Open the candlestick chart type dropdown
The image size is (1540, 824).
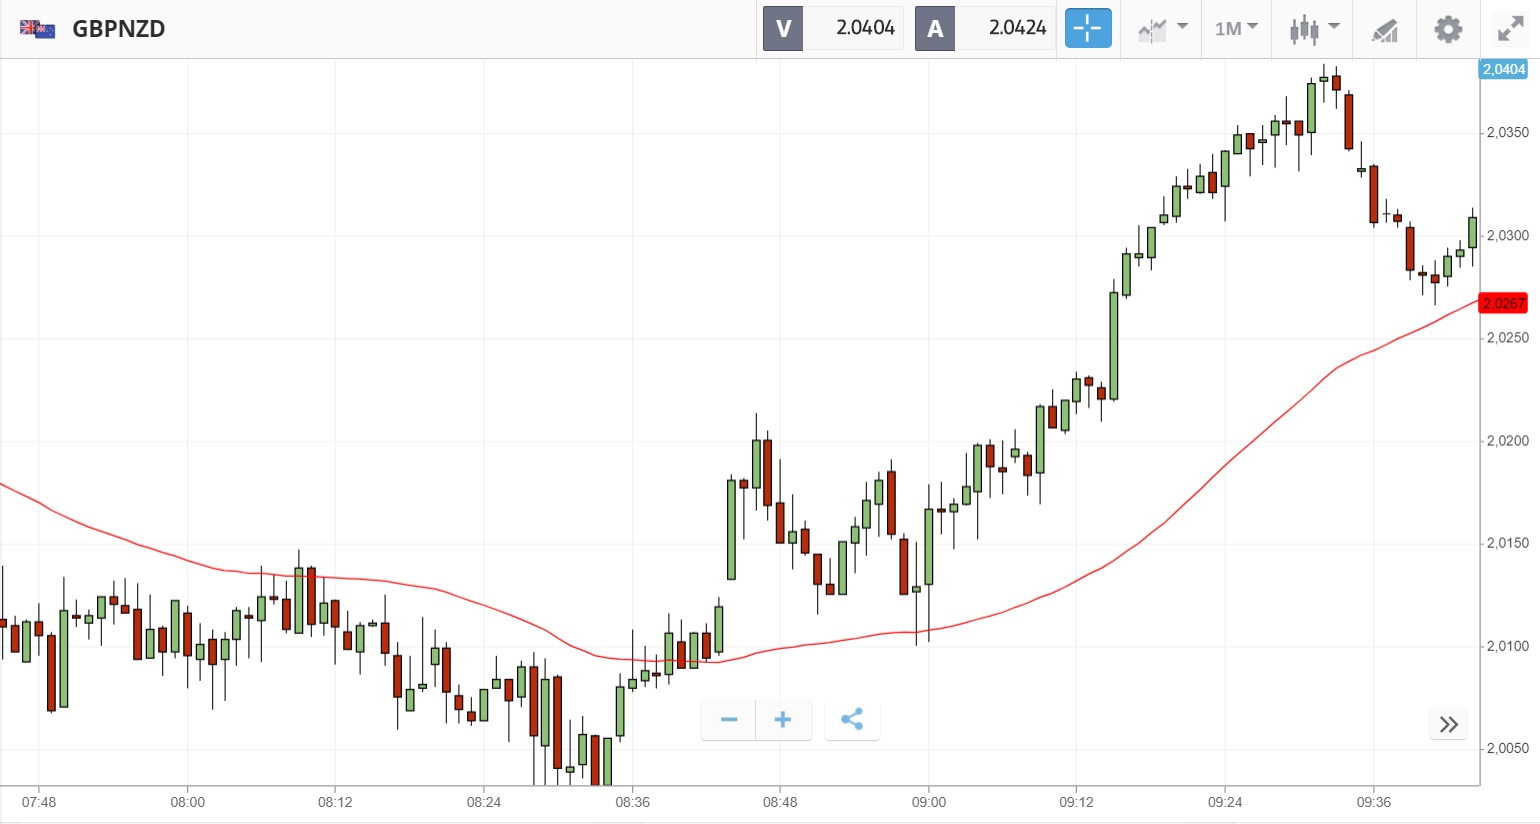(1313, 29)
